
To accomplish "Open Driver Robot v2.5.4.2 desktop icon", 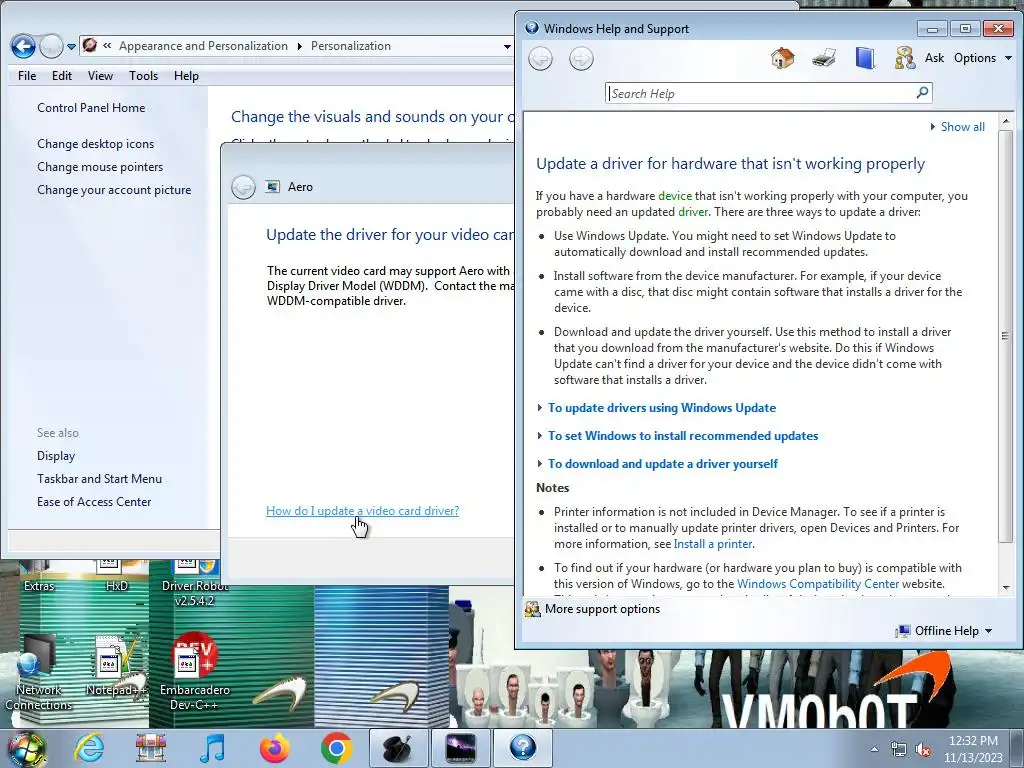I will pyautogui.click(x=194, y=584).
